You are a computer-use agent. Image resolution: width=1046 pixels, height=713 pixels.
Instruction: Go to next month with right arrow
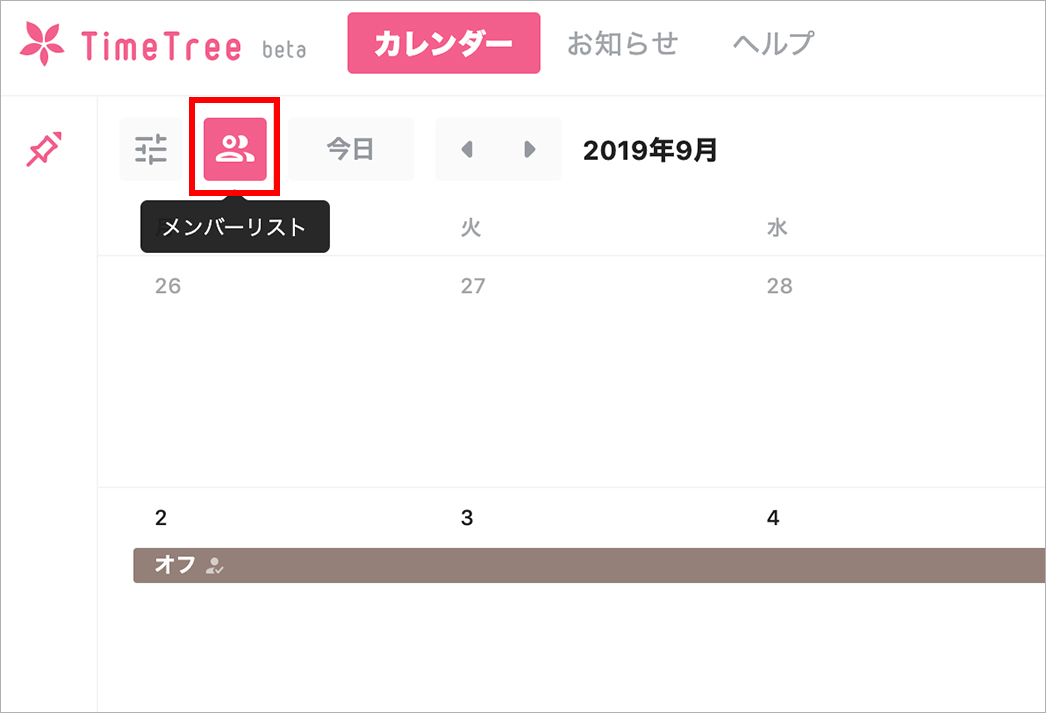point(529,150)
